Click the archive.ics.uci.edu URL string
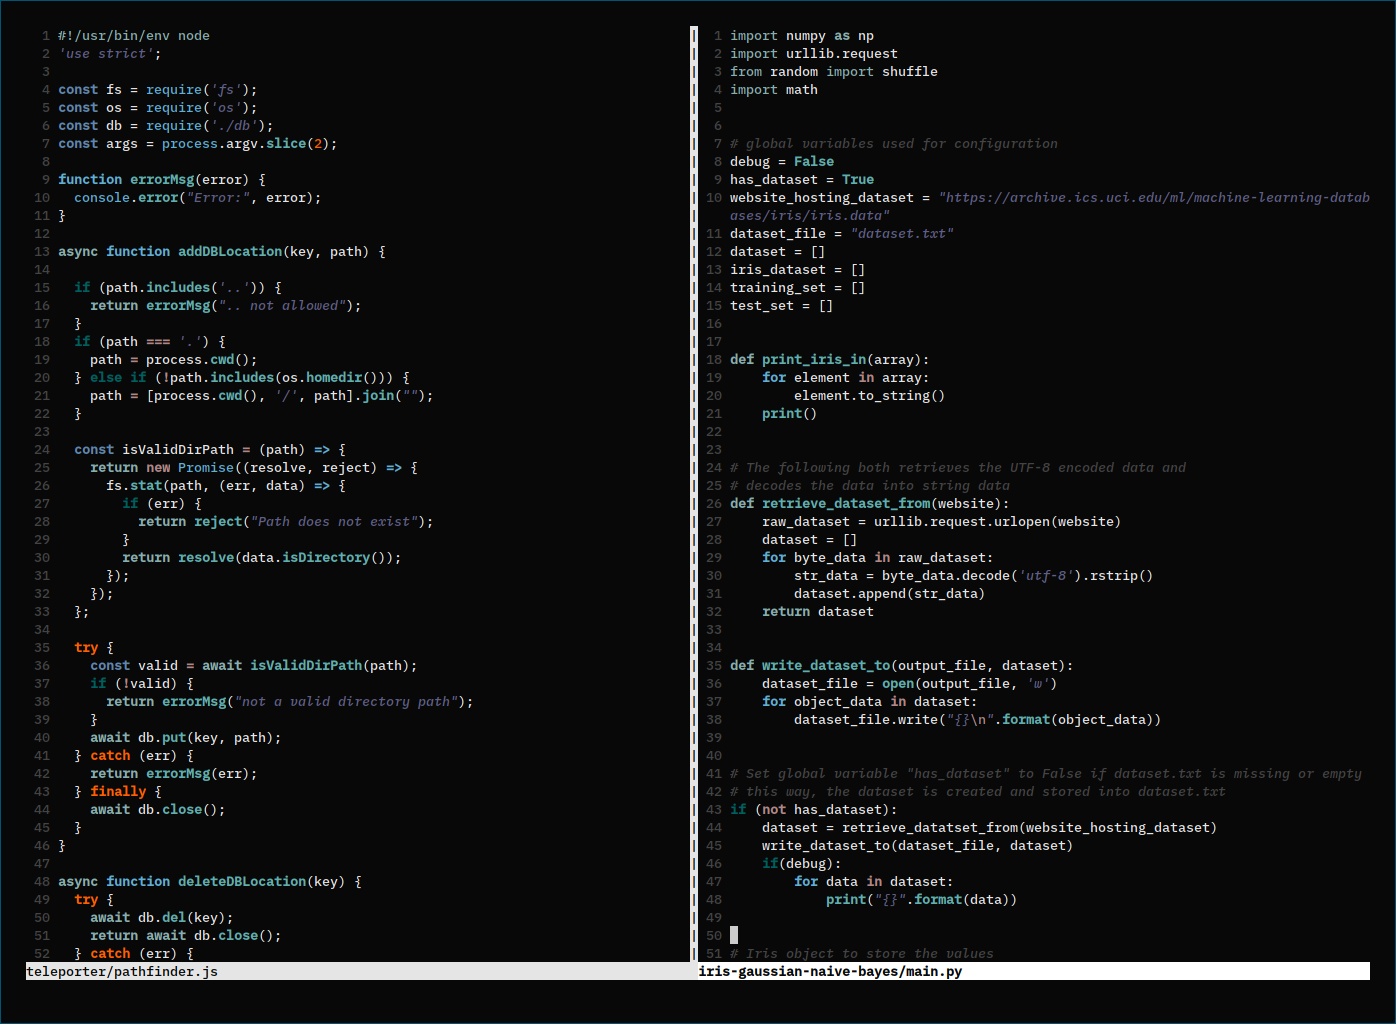Screen dimensions: 1396x1024 coord(1050,207)
